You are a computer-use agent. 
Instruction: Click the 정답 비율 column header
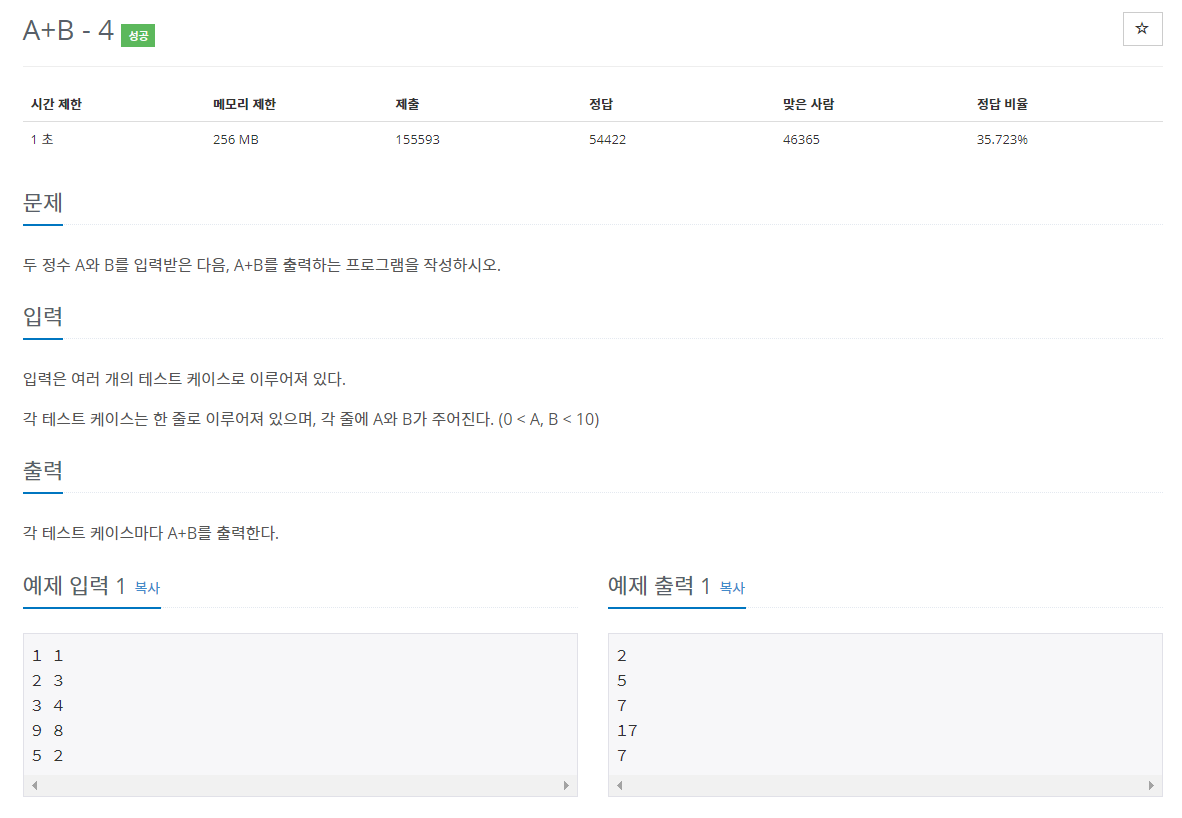pyautogui.click(x=1003, y=104)
